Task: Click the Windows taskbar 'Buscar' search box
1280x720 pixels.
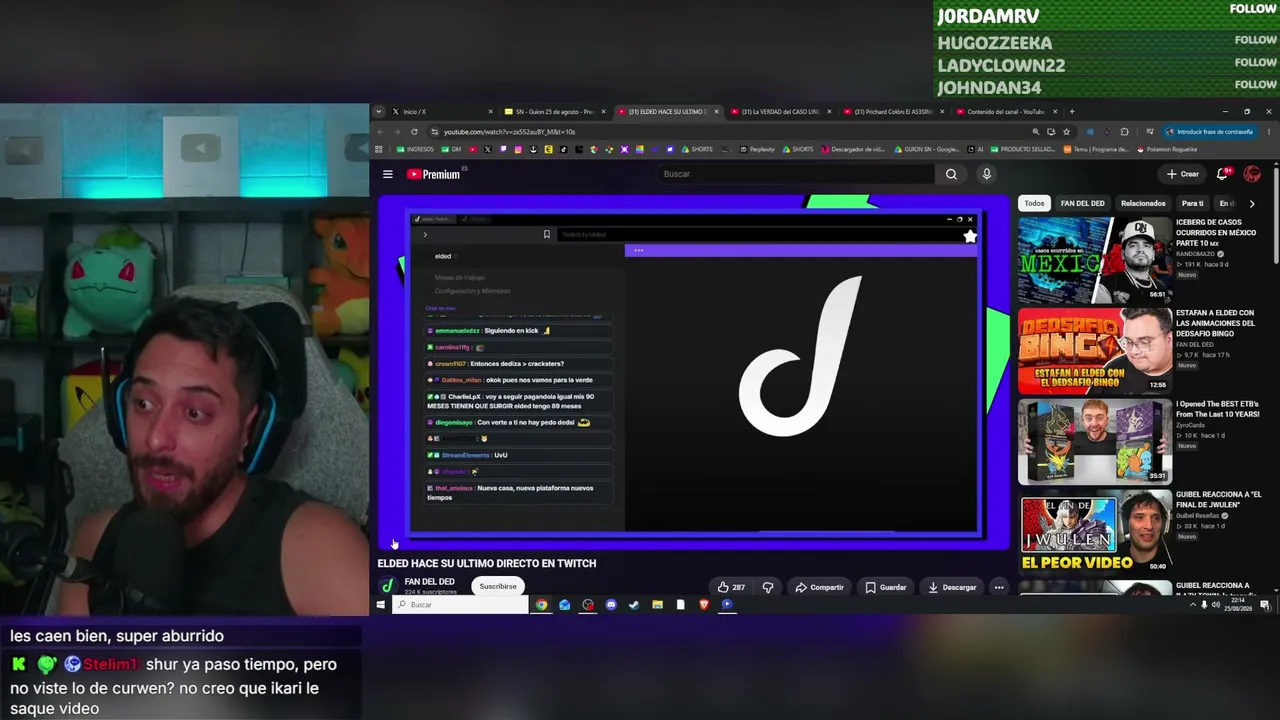Action: click(x=460, y=604)
